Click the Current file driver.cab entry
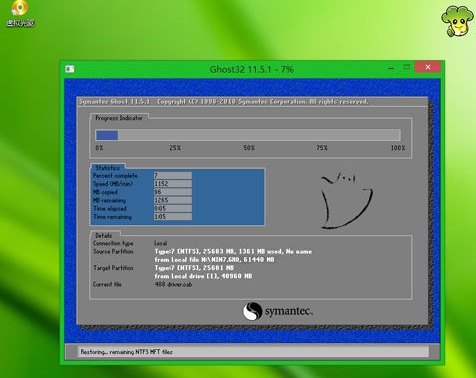The image size is (476, 378). (173, 284)
